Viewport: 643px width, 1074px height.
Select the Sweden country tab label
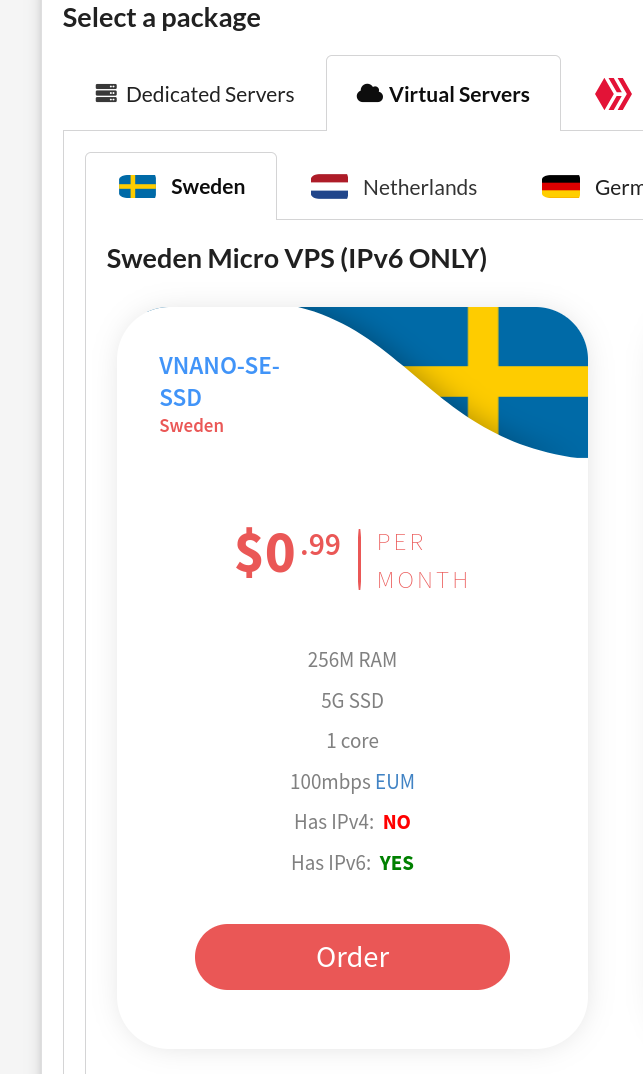click(x=208, y=187)
